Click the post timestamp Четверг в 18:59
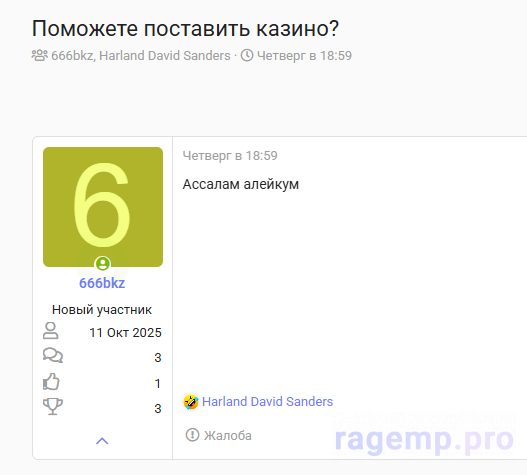This screenshot has height=475, width=527. (x=230, y=156)
